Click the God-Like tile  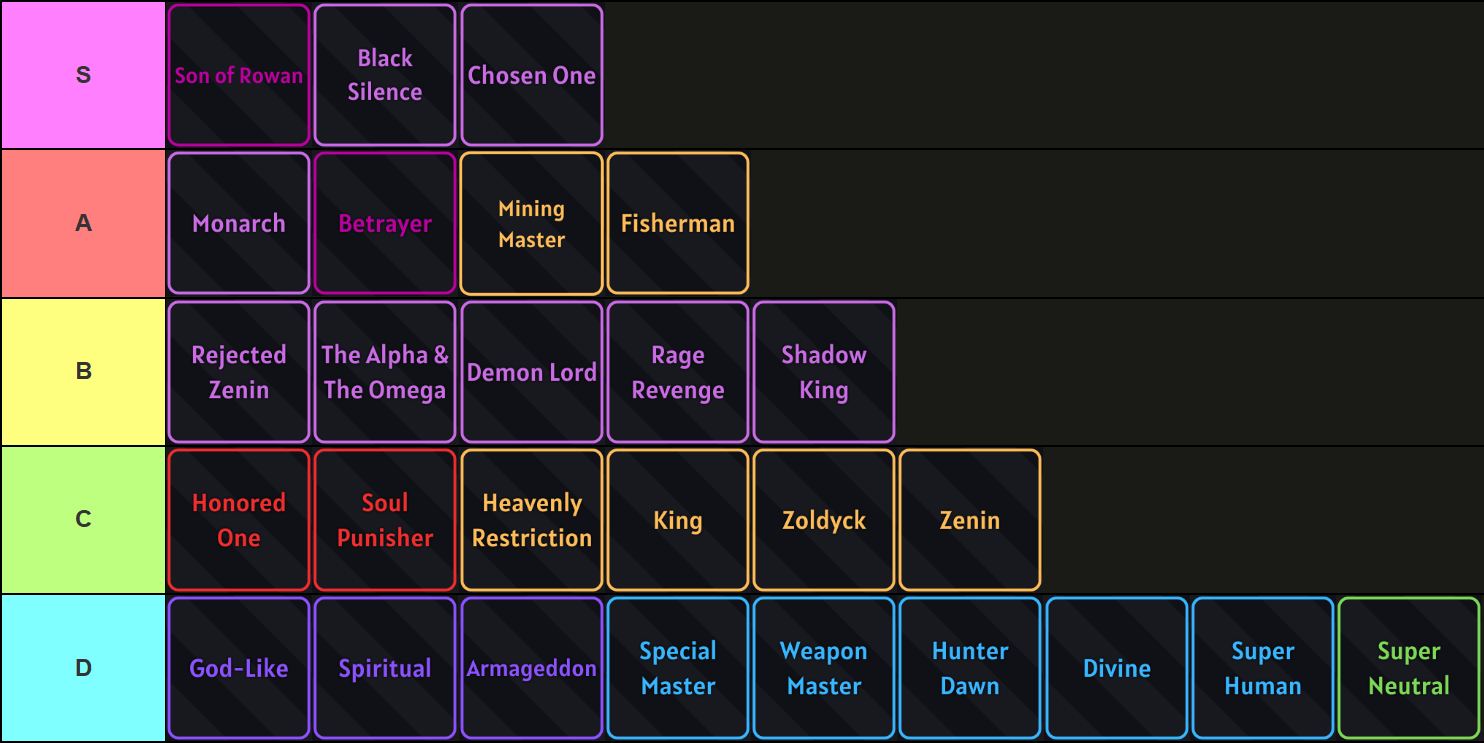[x=239, y=668]
